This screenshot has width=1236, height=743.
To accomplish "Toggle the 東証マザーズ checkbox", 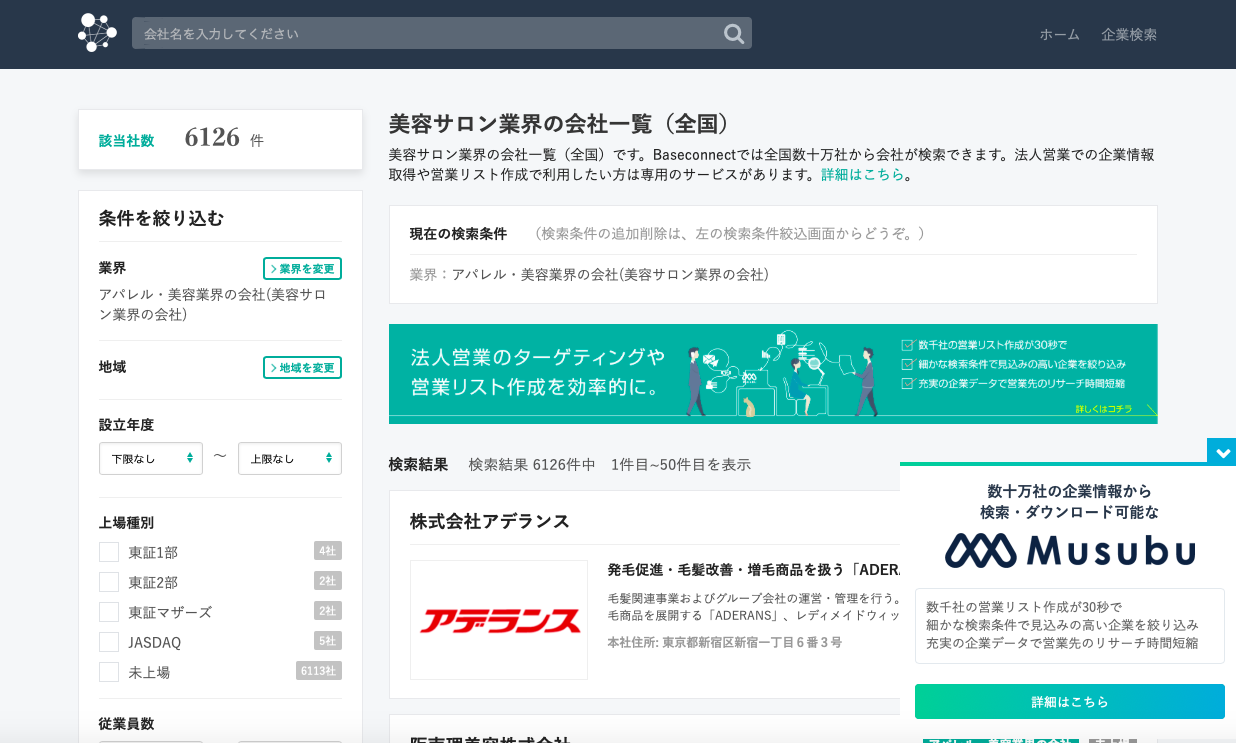I will (x=109, y=612).
